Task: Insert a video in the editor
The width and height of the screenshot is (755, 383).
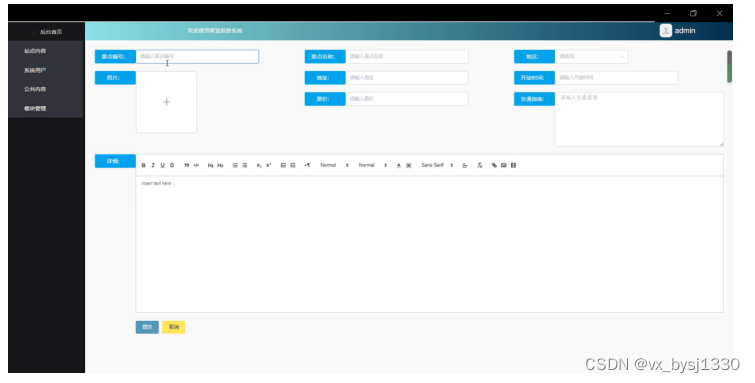Action: click(513, 165)
